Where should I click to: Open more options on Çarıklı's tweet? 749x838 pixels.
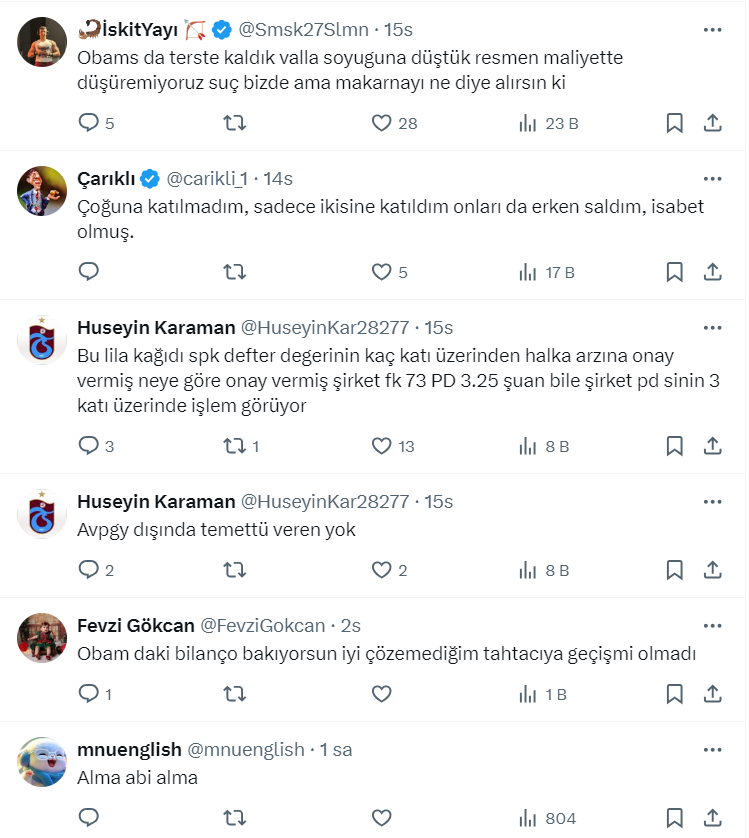pos(712,178)
